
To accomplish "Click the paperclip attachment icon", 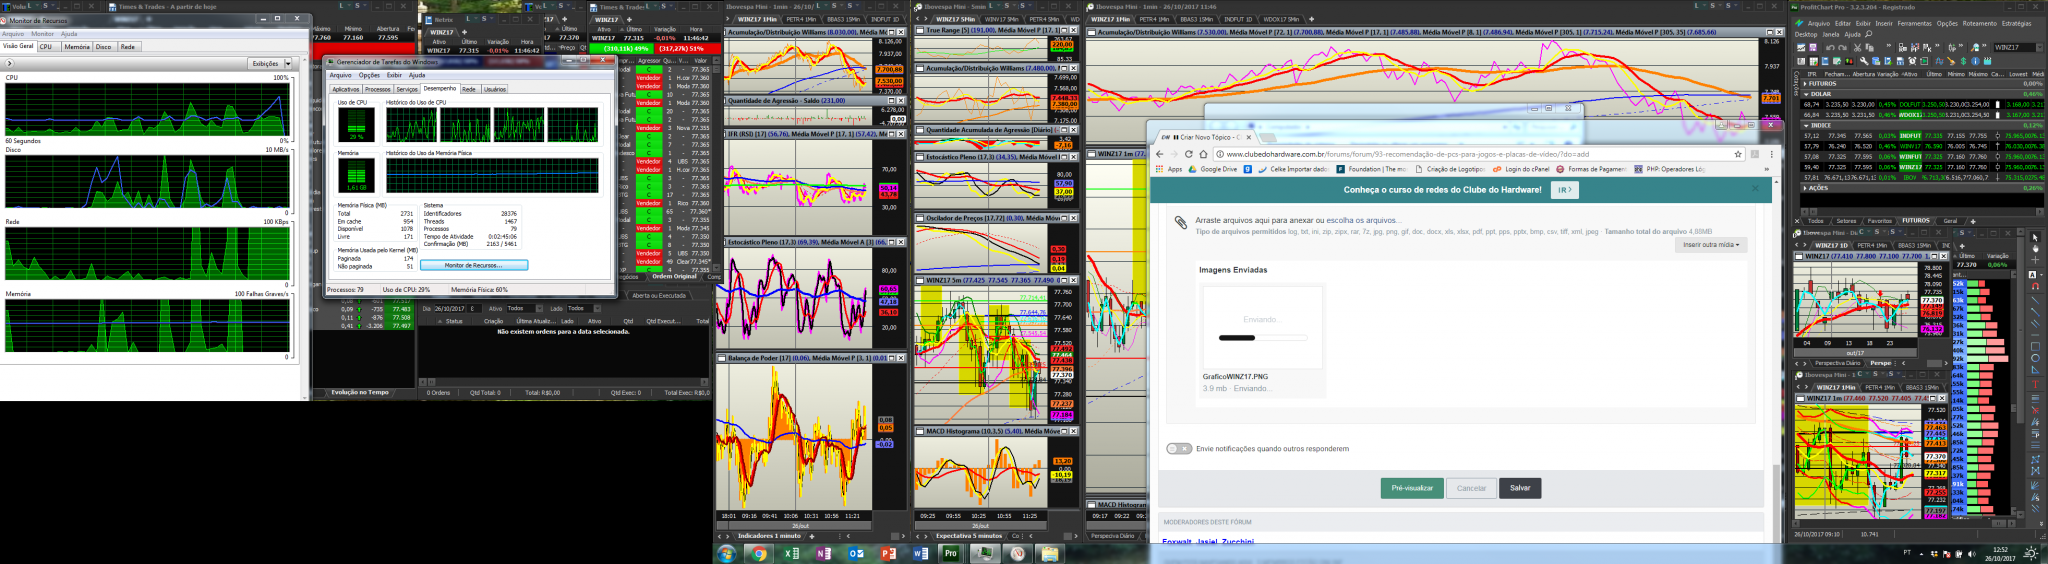I will pos(1180,223).
